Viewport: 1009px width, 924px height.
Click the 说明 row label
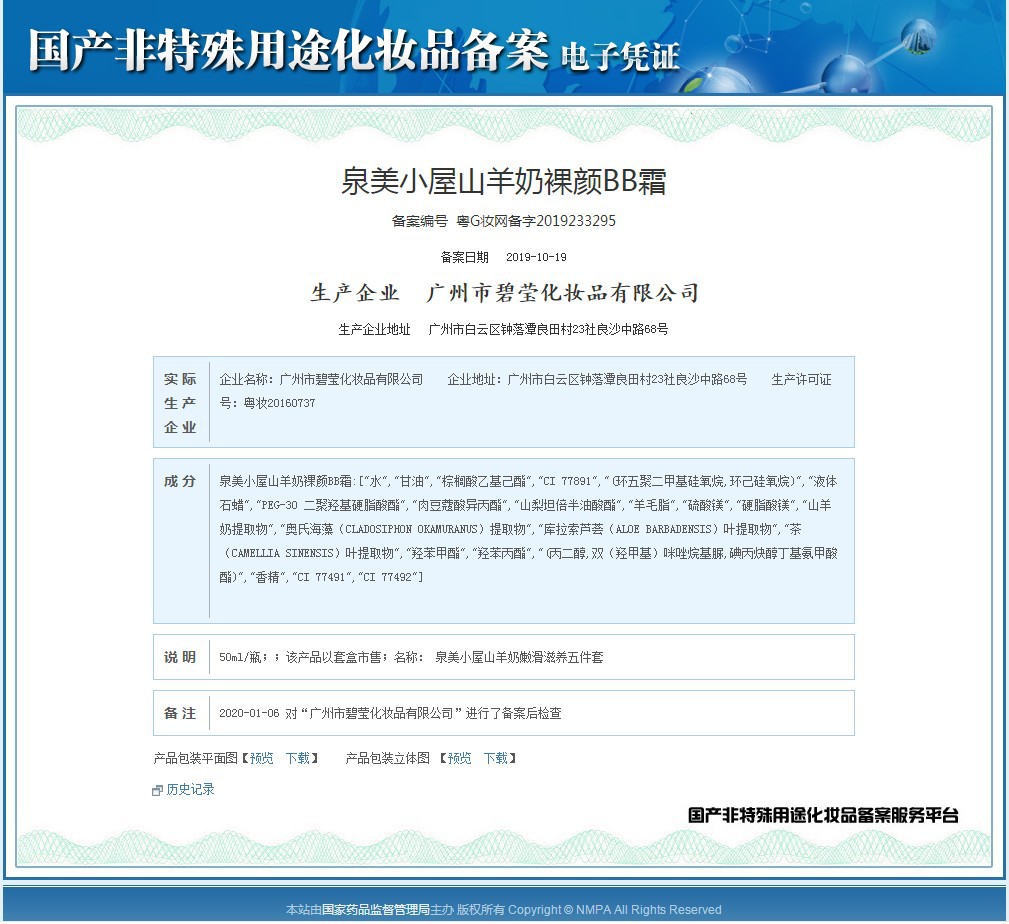[180, 657]
